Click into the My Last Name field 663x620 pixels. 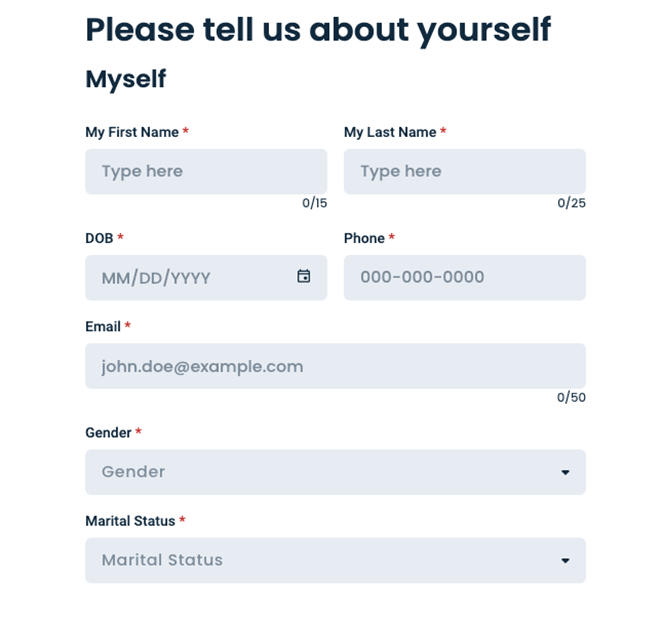464,172
